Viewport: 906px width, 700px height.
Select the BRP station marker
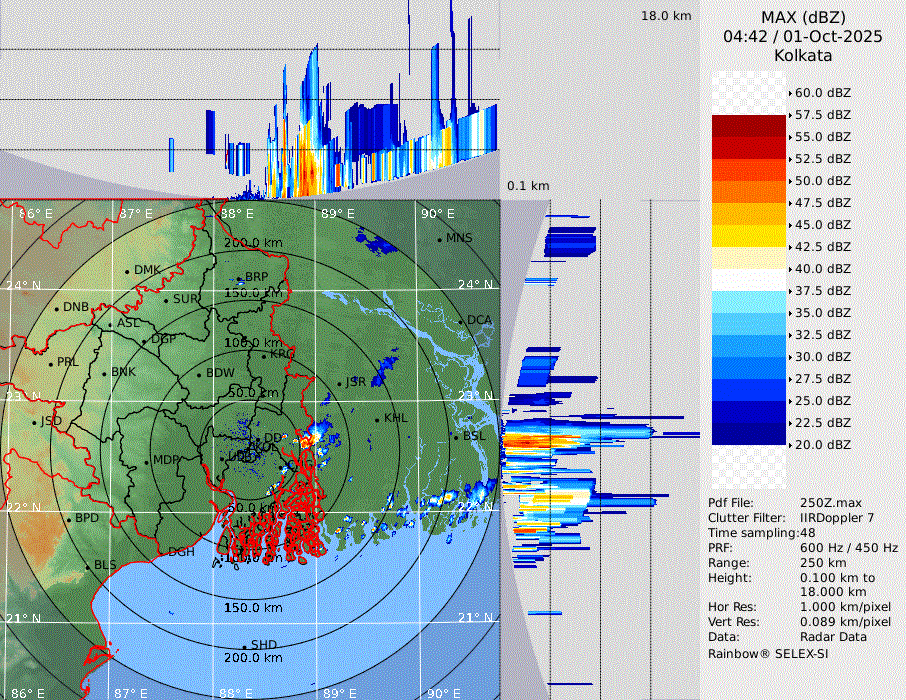click(x=239, y=278)
